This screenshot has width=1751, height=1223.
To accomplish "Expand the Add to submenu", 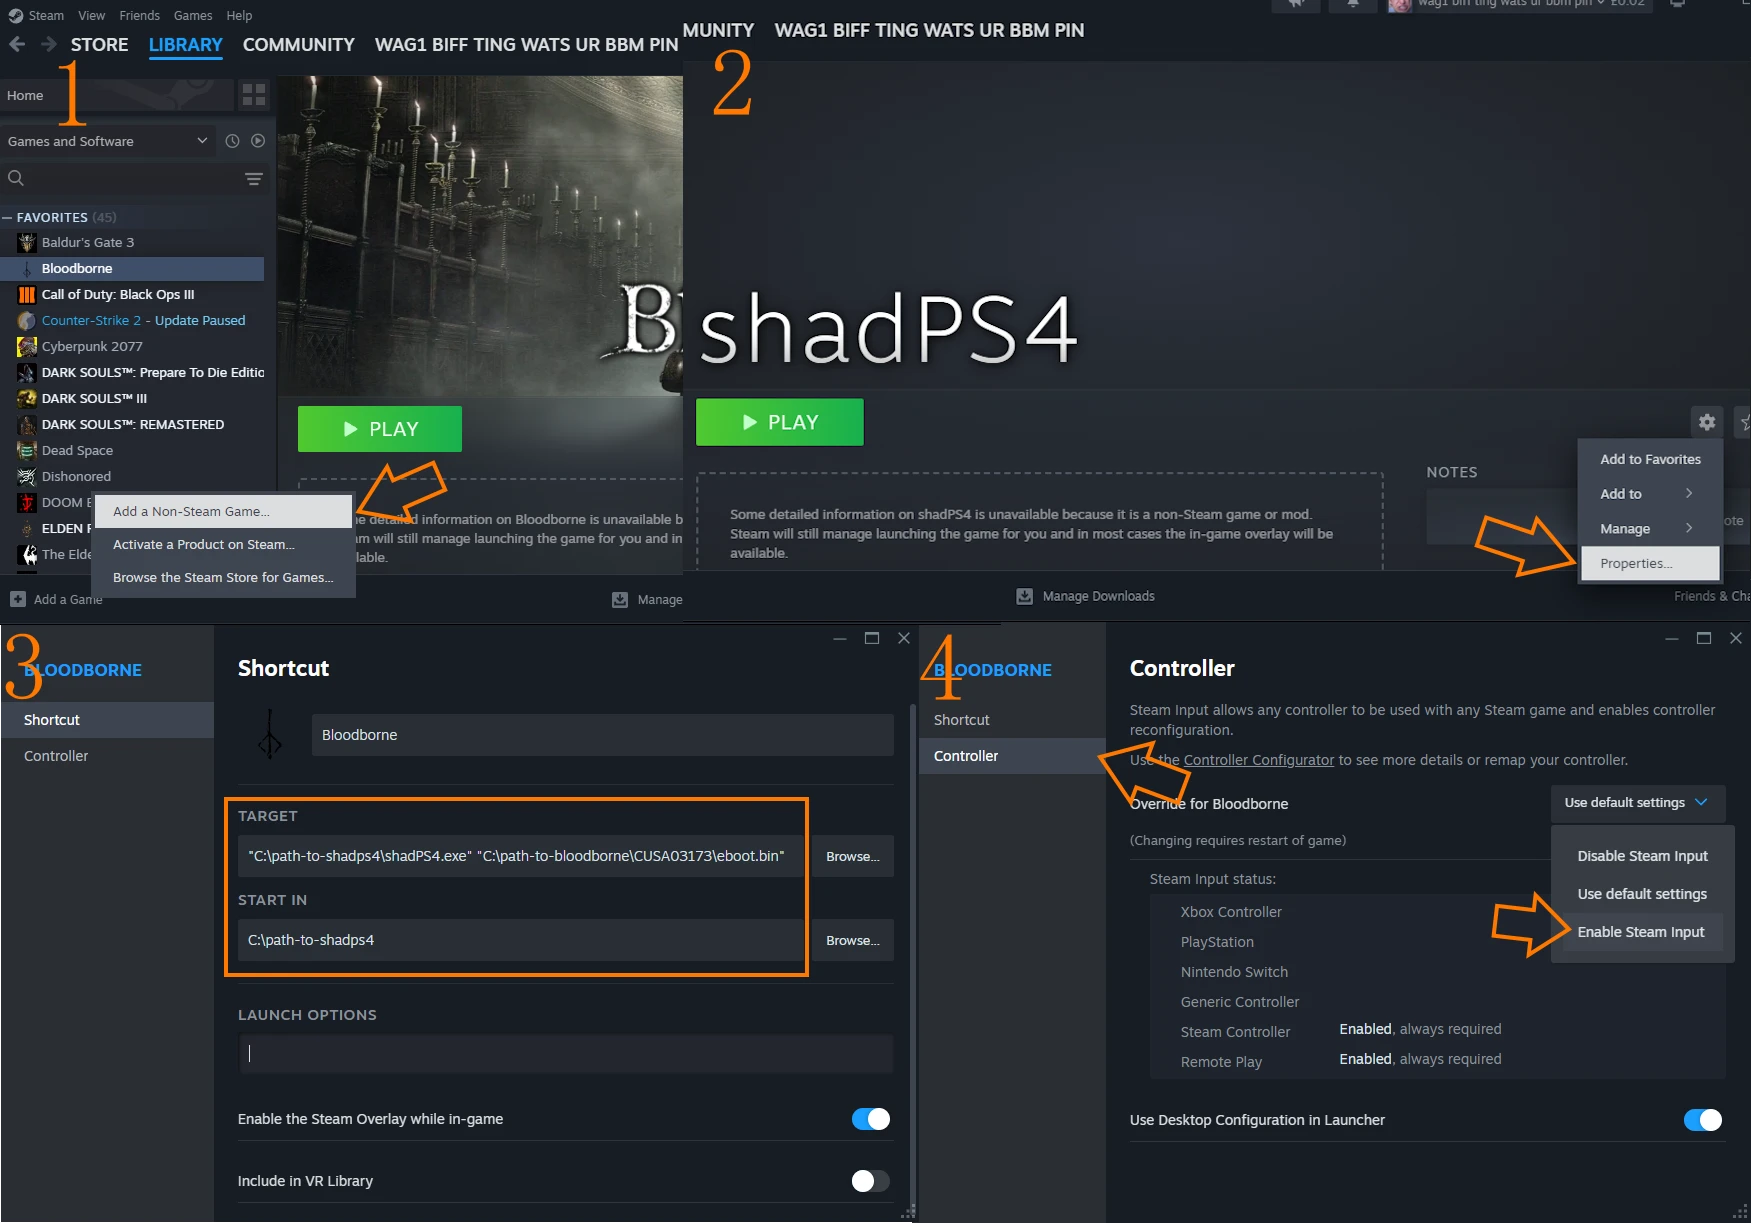I will (1648, 494).
